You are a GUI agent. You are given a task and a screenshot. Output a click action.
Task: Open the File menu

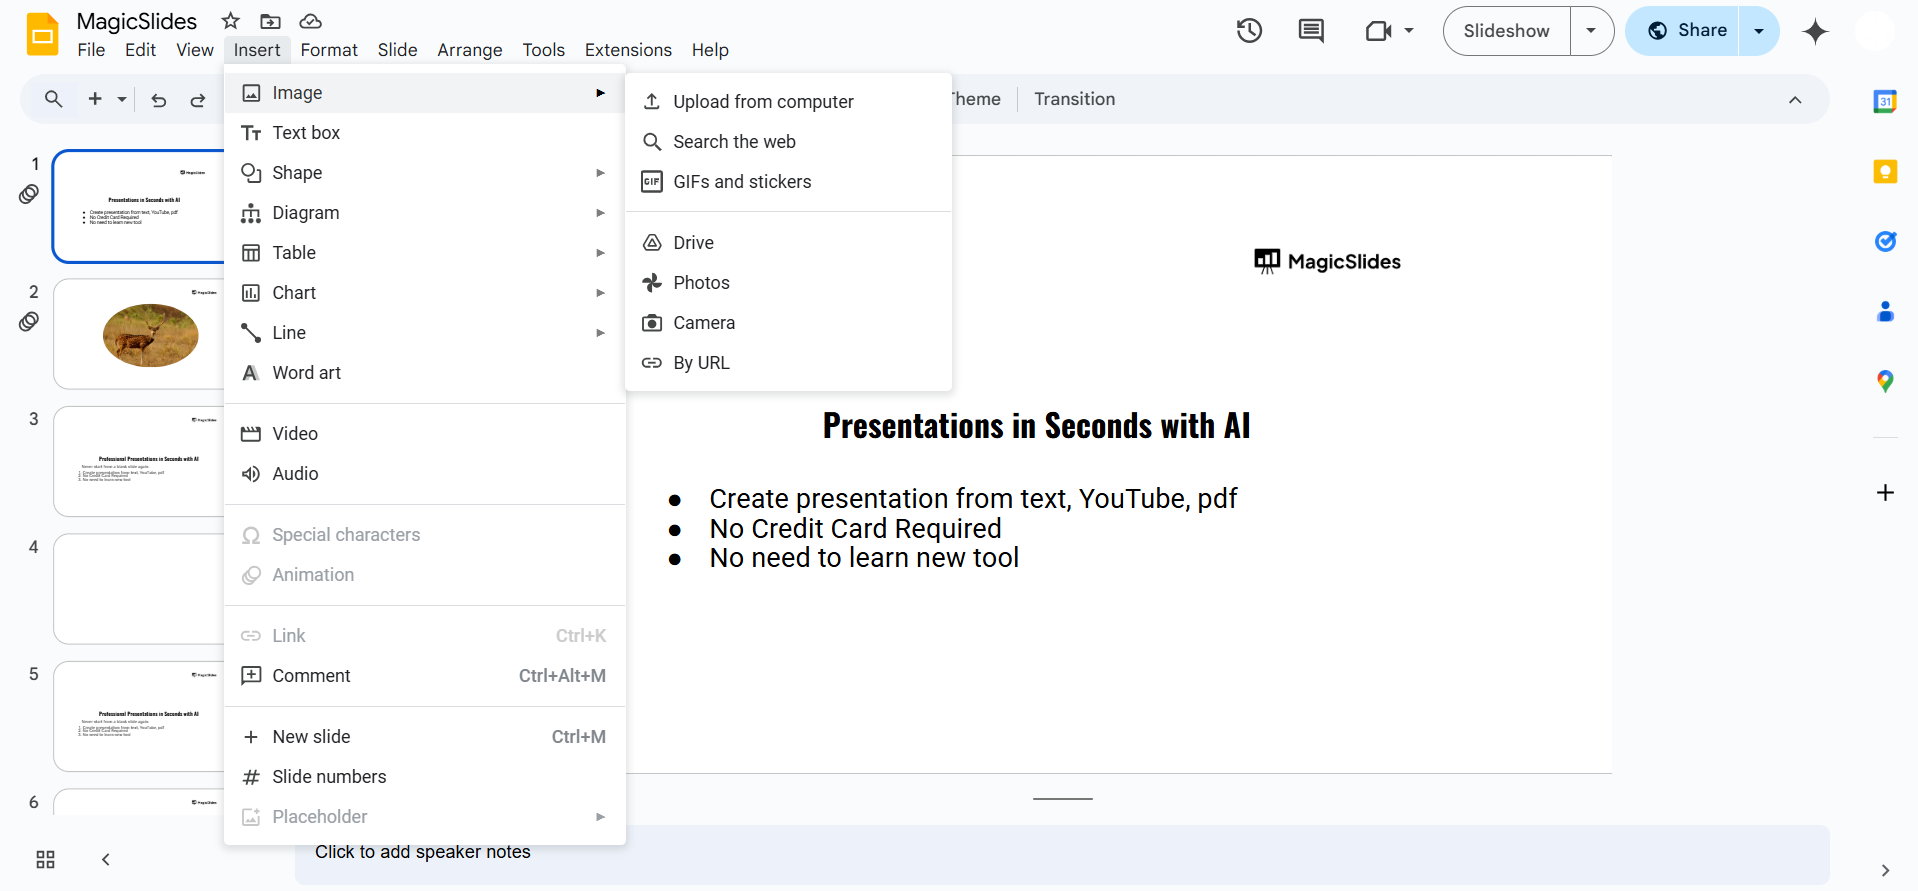[91, 50]
